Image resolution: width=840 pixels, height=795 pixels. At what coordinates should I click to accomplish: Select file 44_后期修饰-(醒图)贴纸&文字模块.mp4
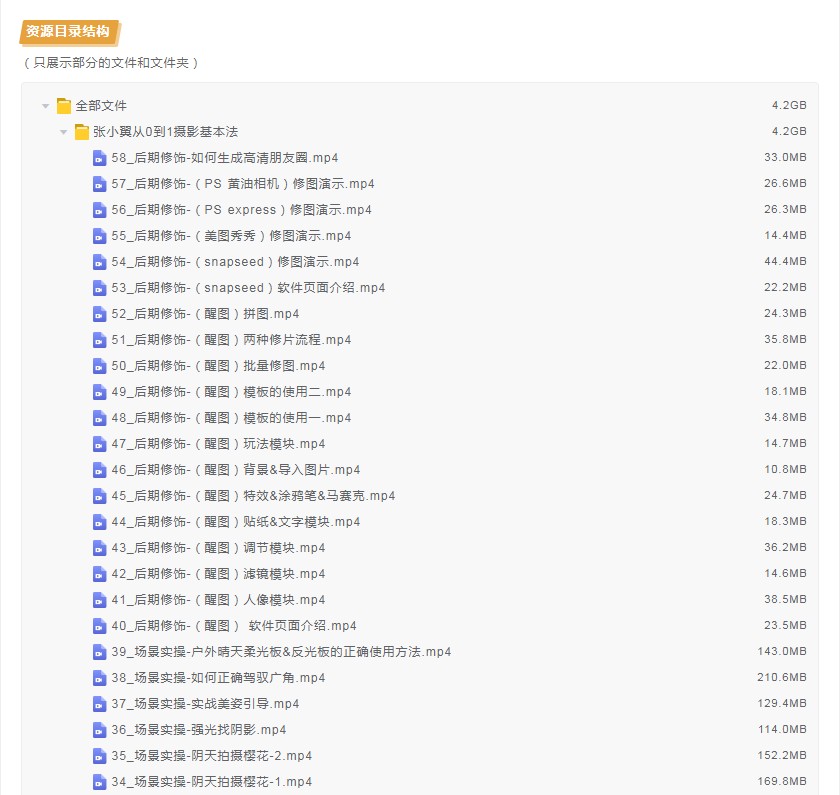click(x=236, y=522)
